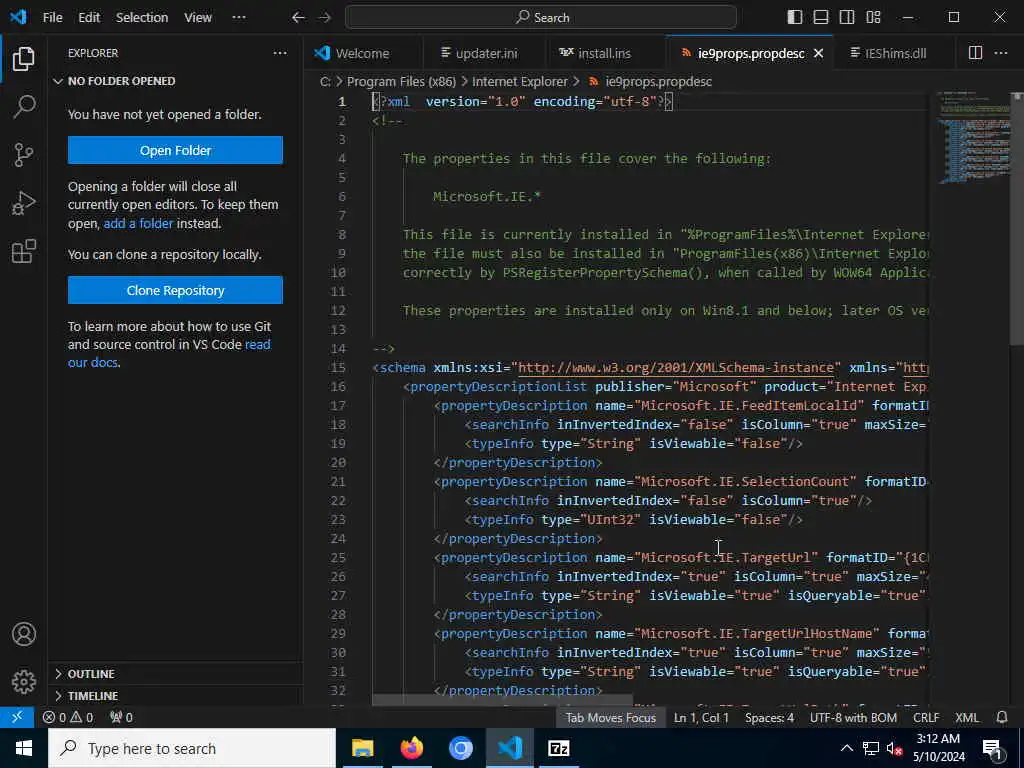Click Ln 1, Col 1 status item
Screen dimensions: 1024x768
click(x=701, y=717)
